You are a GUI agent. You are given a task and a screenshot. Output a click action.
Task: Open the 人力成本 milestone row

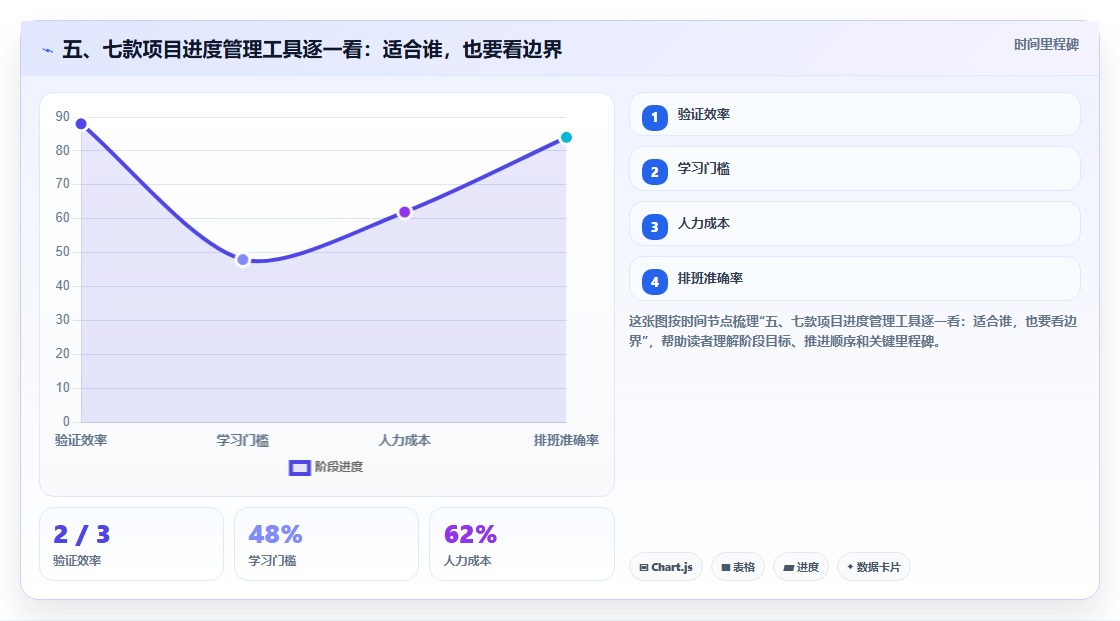(854, 224)
